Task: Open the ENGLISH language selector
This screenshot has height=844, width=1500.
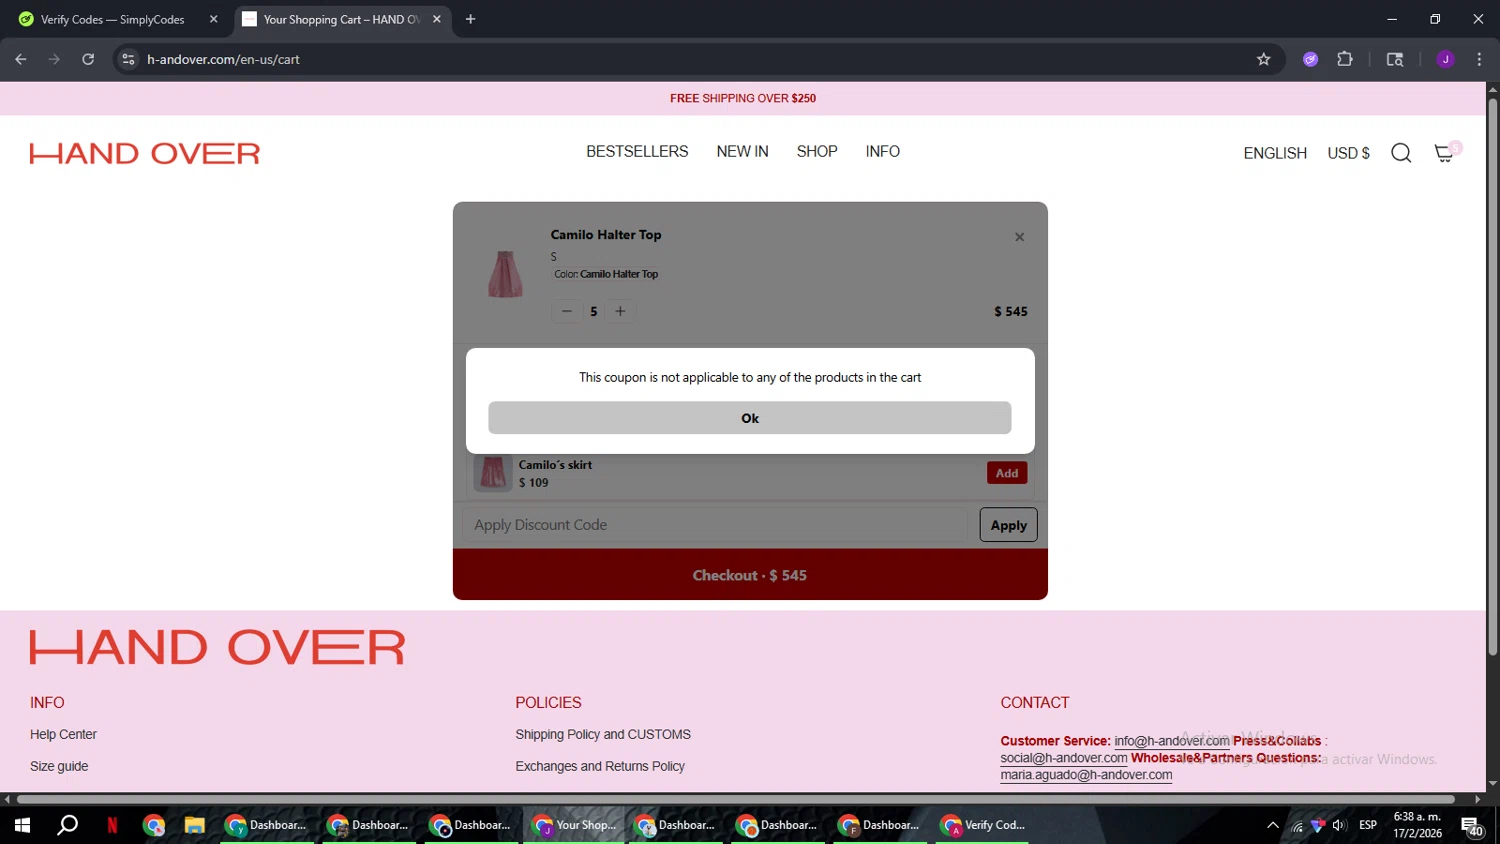Action: click(1275, 153)
